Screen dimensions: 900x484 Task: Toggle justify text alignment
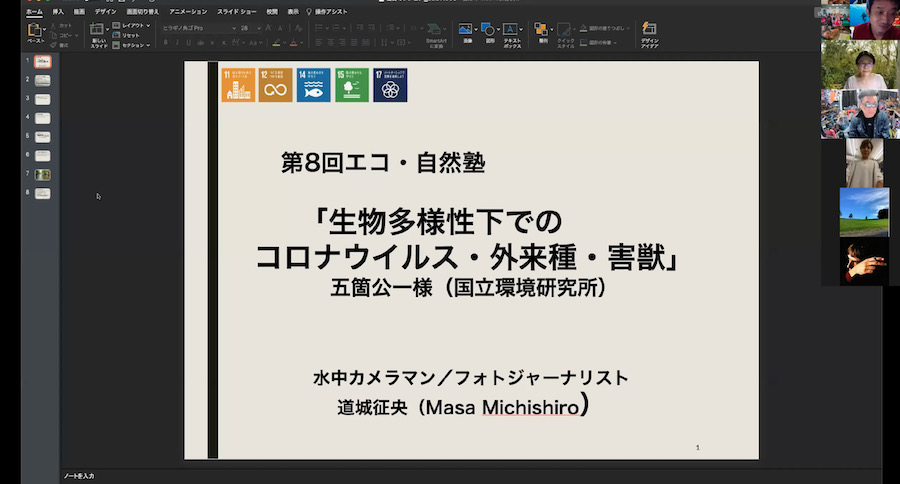click(354, 42)
